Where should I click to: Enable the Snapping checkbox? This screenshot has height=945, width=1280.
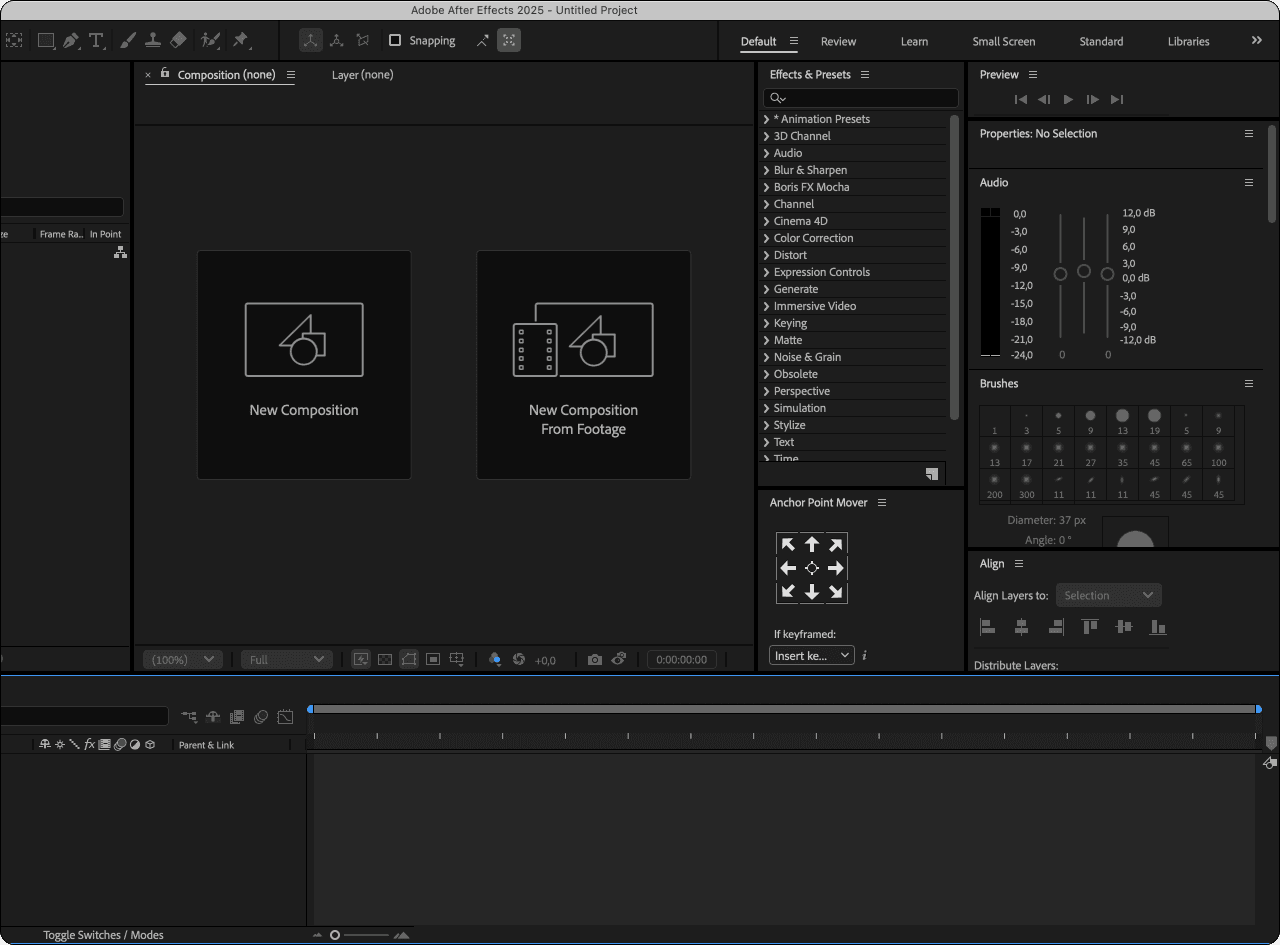395,41
